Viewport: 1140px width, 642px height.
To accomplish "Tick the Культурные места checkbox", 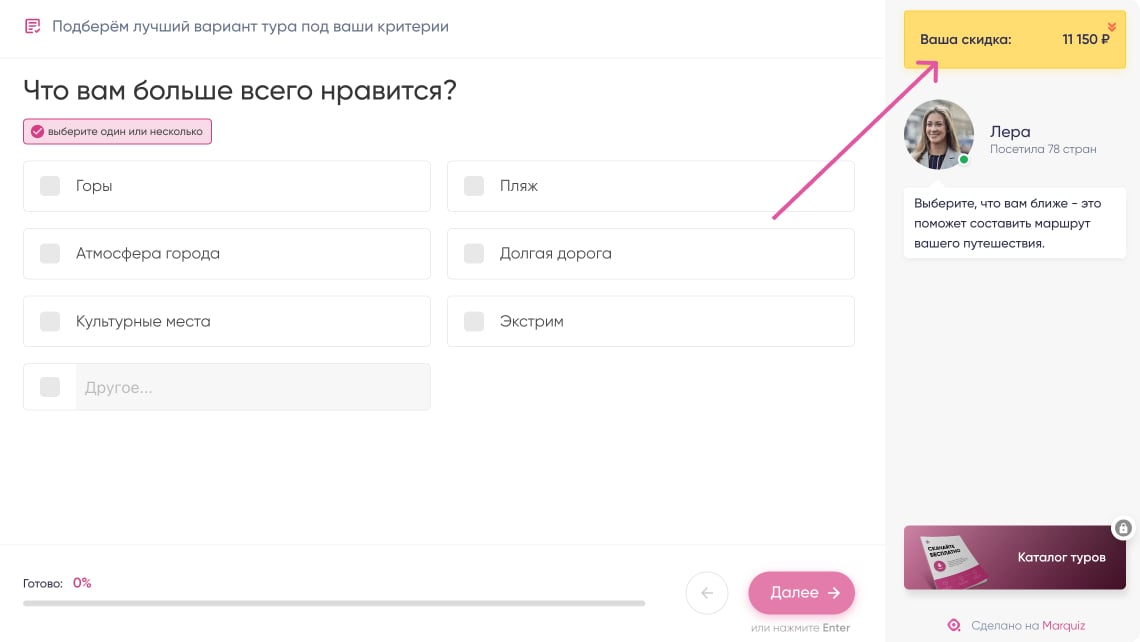I will 49,321.
